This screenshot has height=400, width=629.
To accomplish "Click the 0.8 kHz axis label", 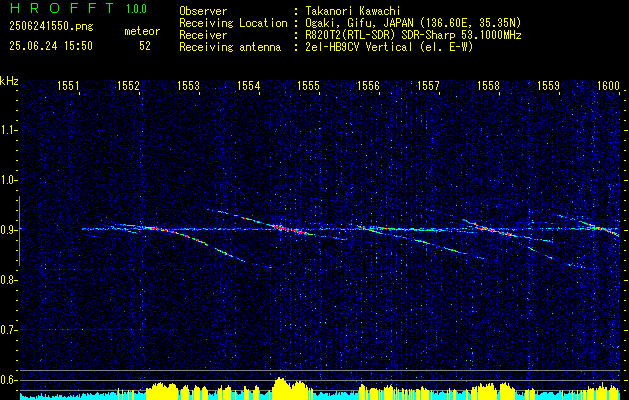I will pos(8,280).
